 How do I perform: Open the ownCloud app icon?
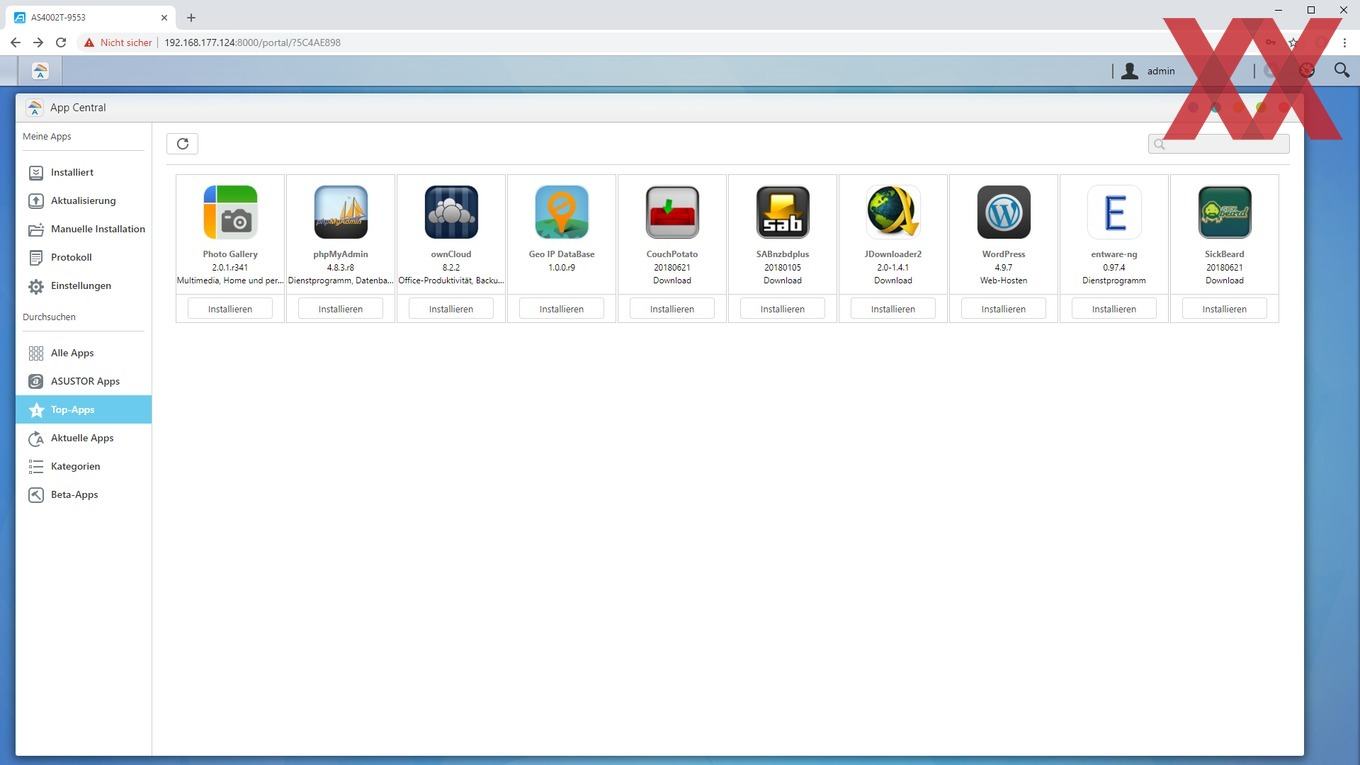coord(451,212)
